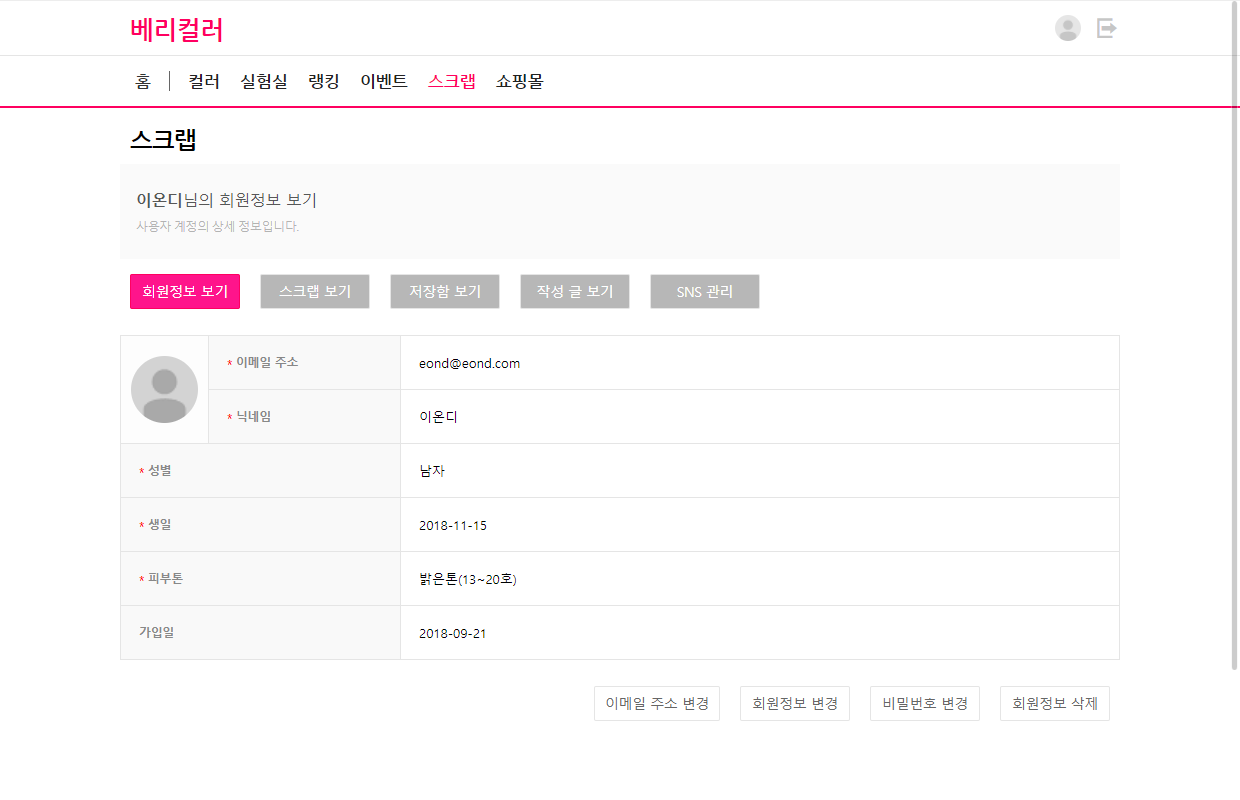Viewport: 1240px width, 800px height.
Task: Select the 스크랩 navigation item
Action: (452, 81)
